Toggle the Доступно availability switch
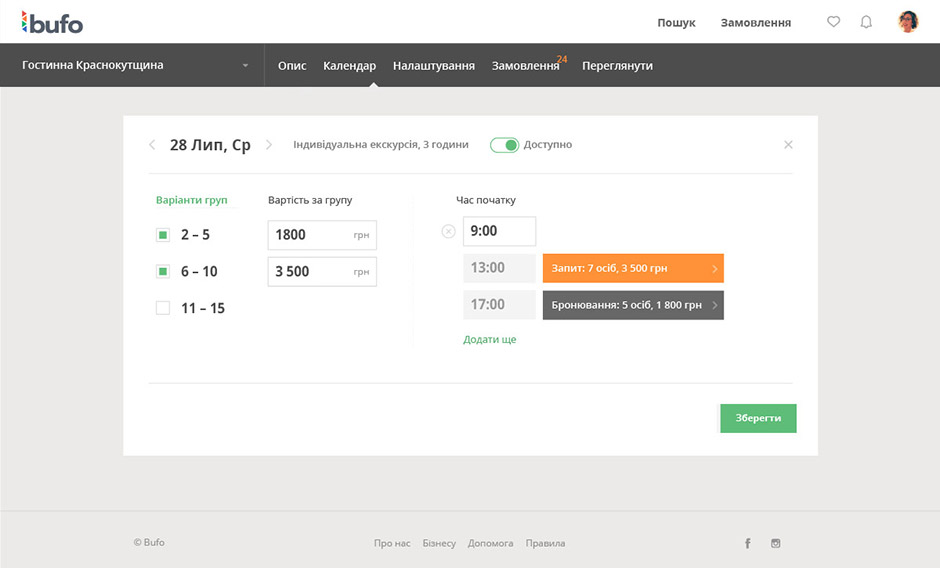Viewport: 940px width, 568px height. coord(504,145)
